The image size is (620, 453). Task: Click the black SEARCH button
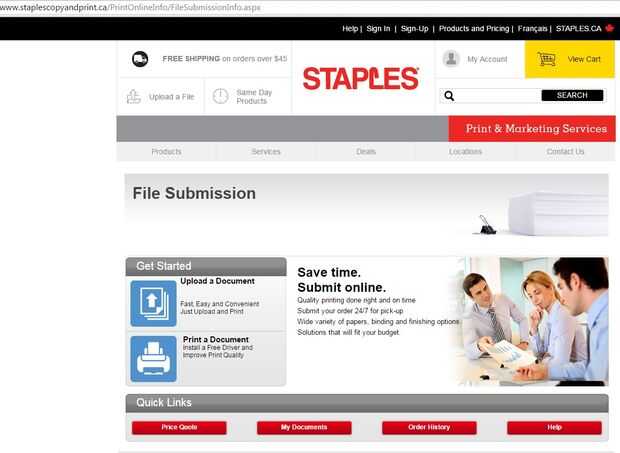[572, 95]
